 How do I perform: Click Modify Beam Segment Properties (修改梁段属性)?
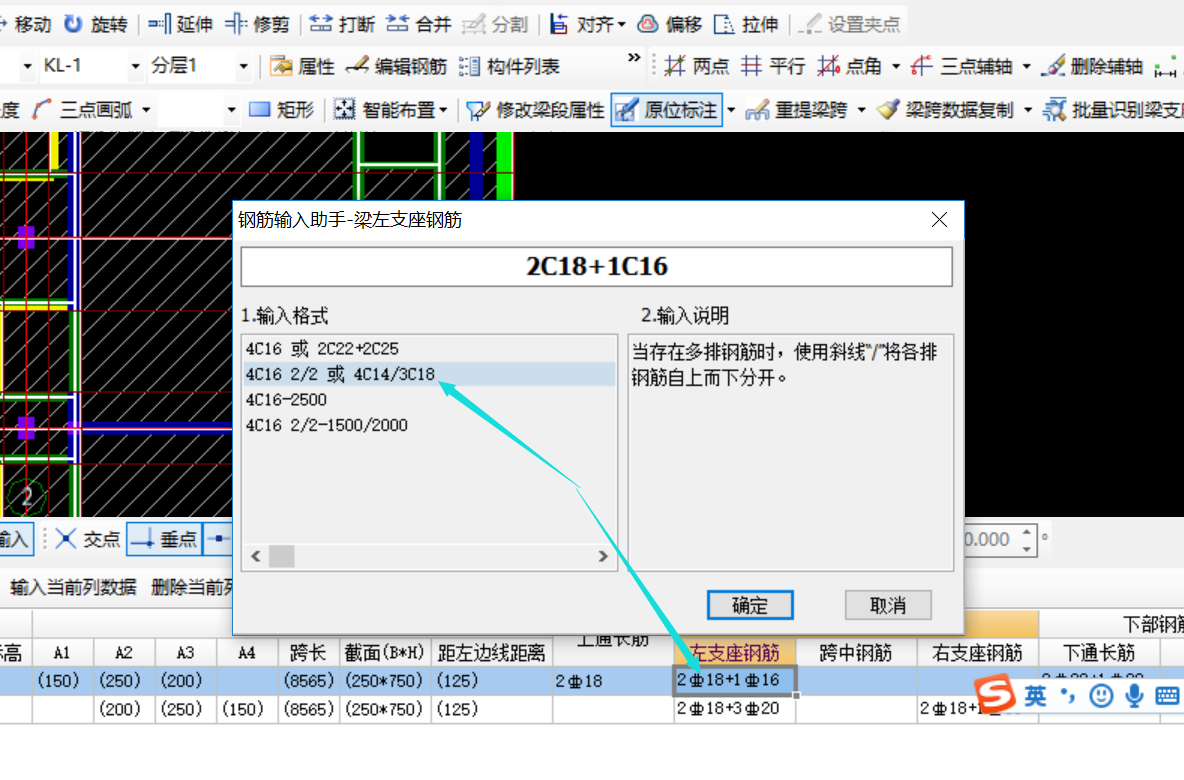coord(535,110)
